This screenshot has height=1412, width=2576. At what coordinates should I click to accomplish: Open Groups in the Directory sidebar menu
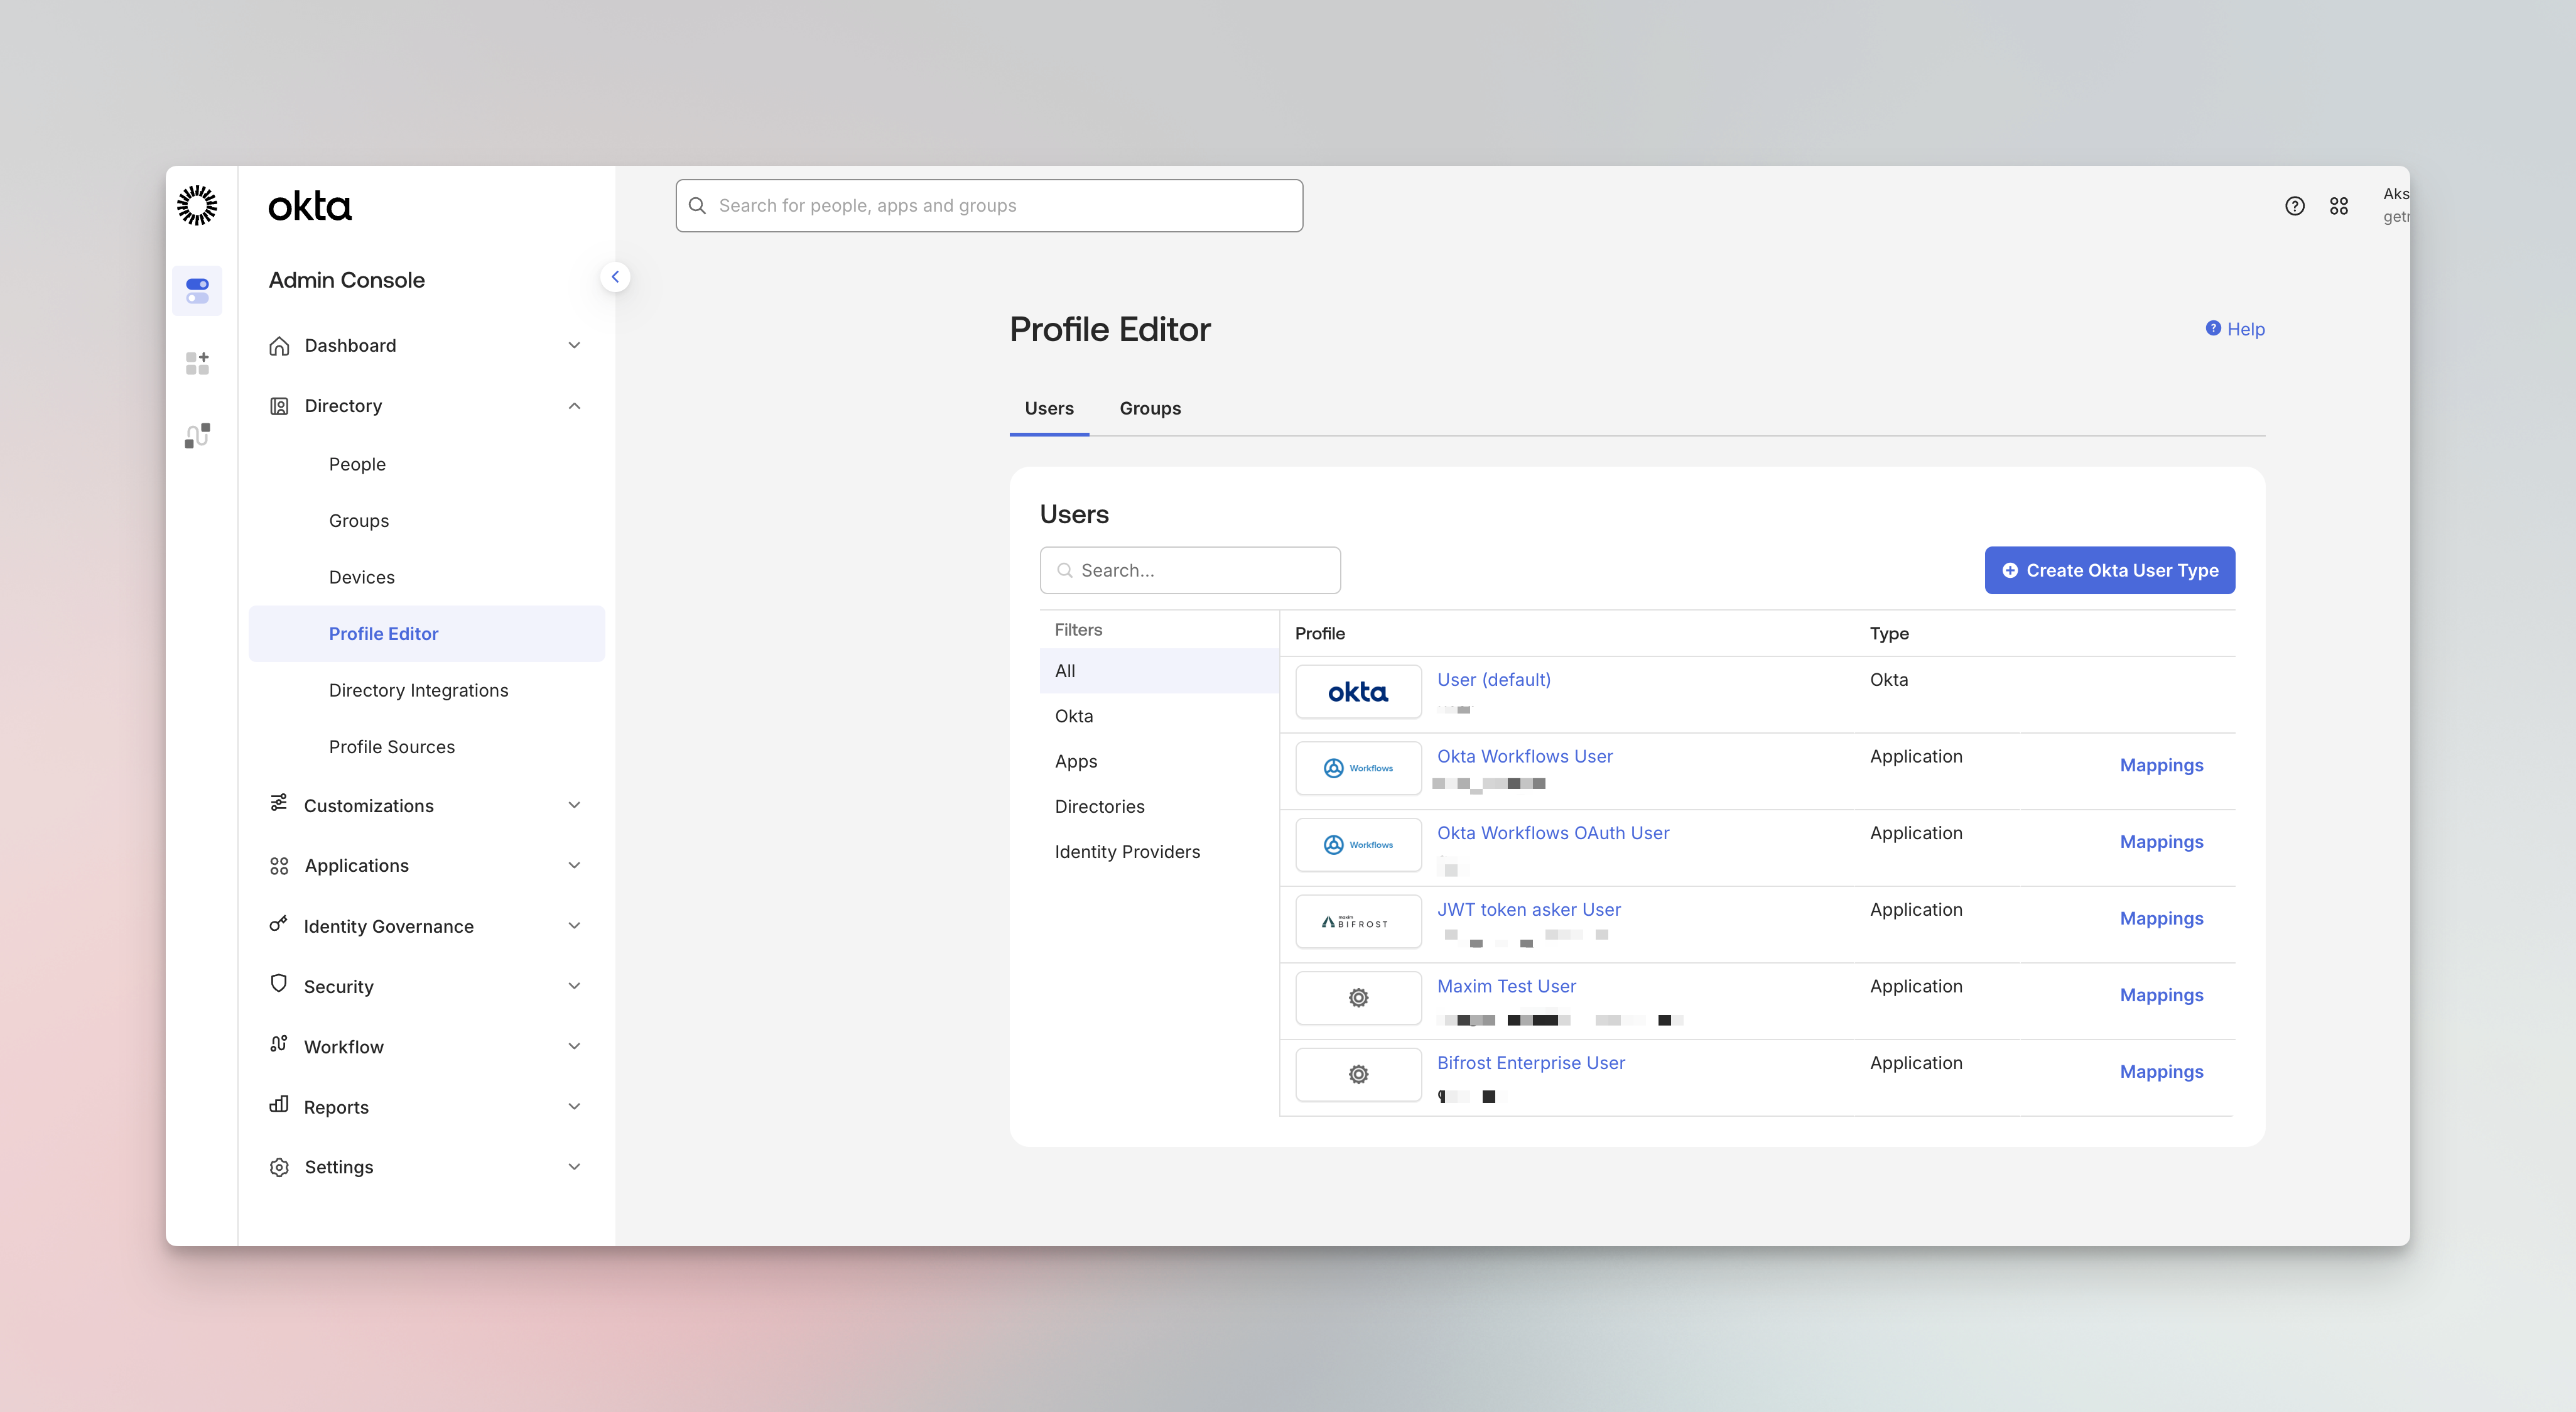(x=359, y=521)
